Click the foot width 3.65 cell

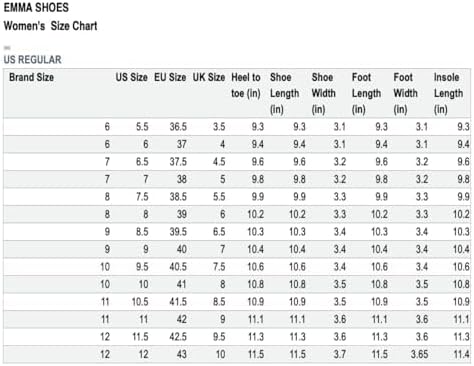coord(419,354)
